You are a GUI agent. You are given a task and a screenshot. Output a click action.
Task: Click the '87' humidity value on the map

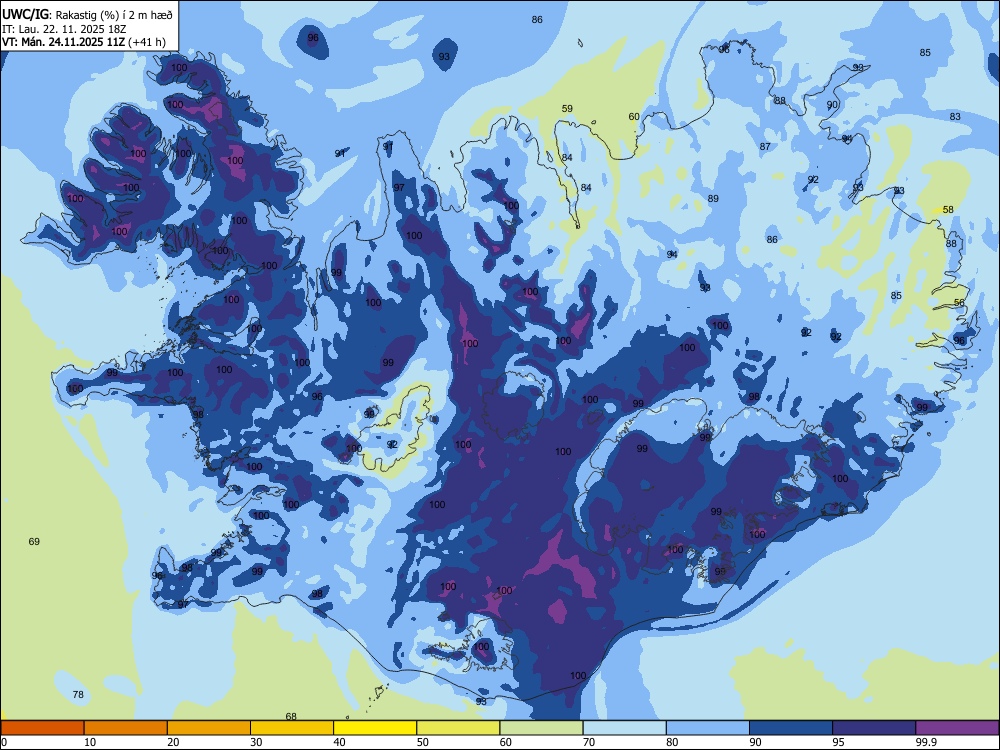coord(765,147)
